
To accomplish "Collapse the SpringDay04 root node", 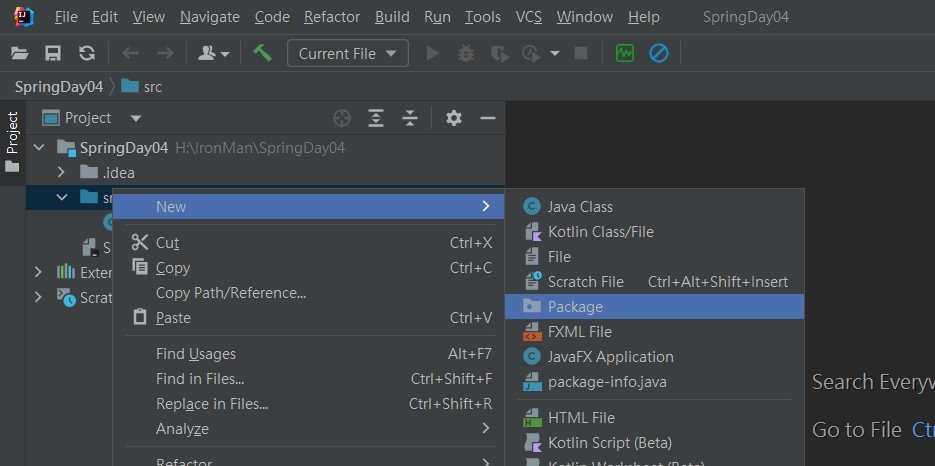I will click(x=39, y=148).
